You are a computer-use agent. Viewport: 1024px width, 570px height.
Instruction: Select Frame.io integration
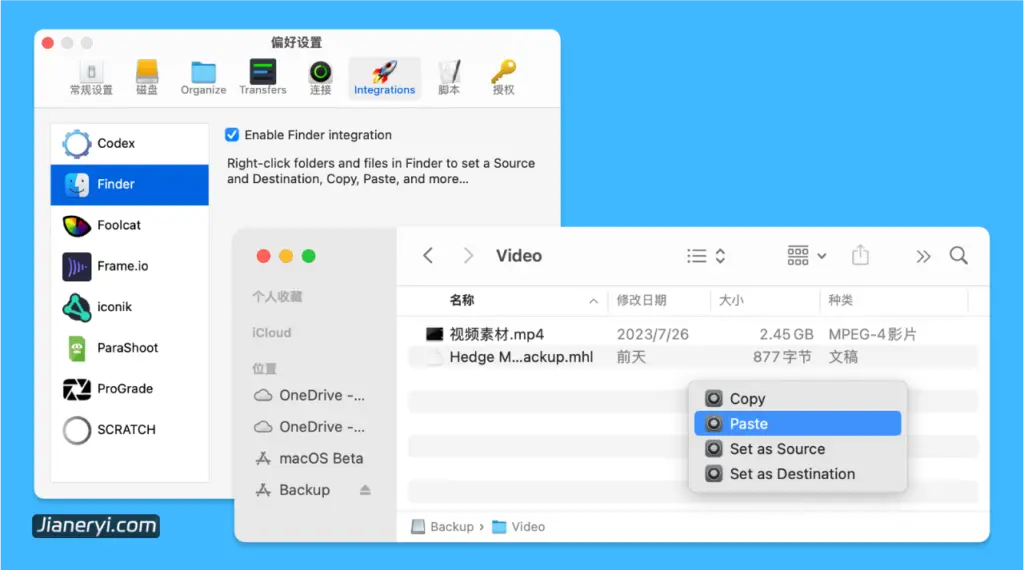pyautogui.click(x=129, y=266)
